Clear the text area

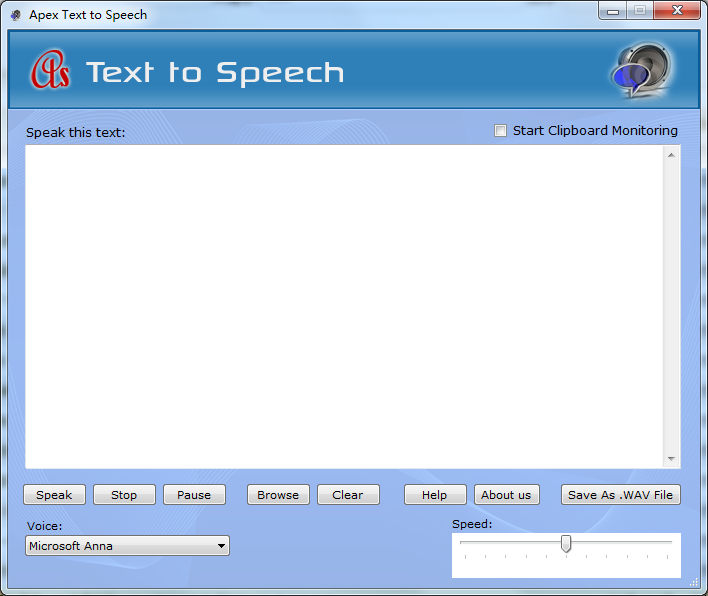click(x=348, y=494)
